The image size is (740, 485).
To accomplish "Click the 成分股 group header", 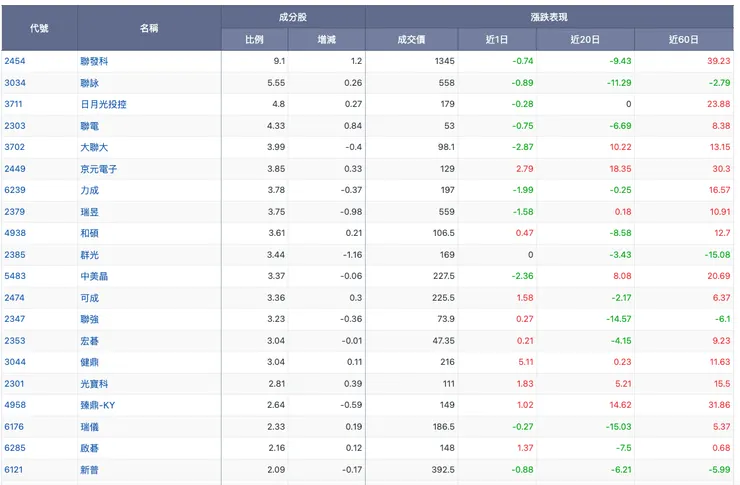I will click(293, 17).
